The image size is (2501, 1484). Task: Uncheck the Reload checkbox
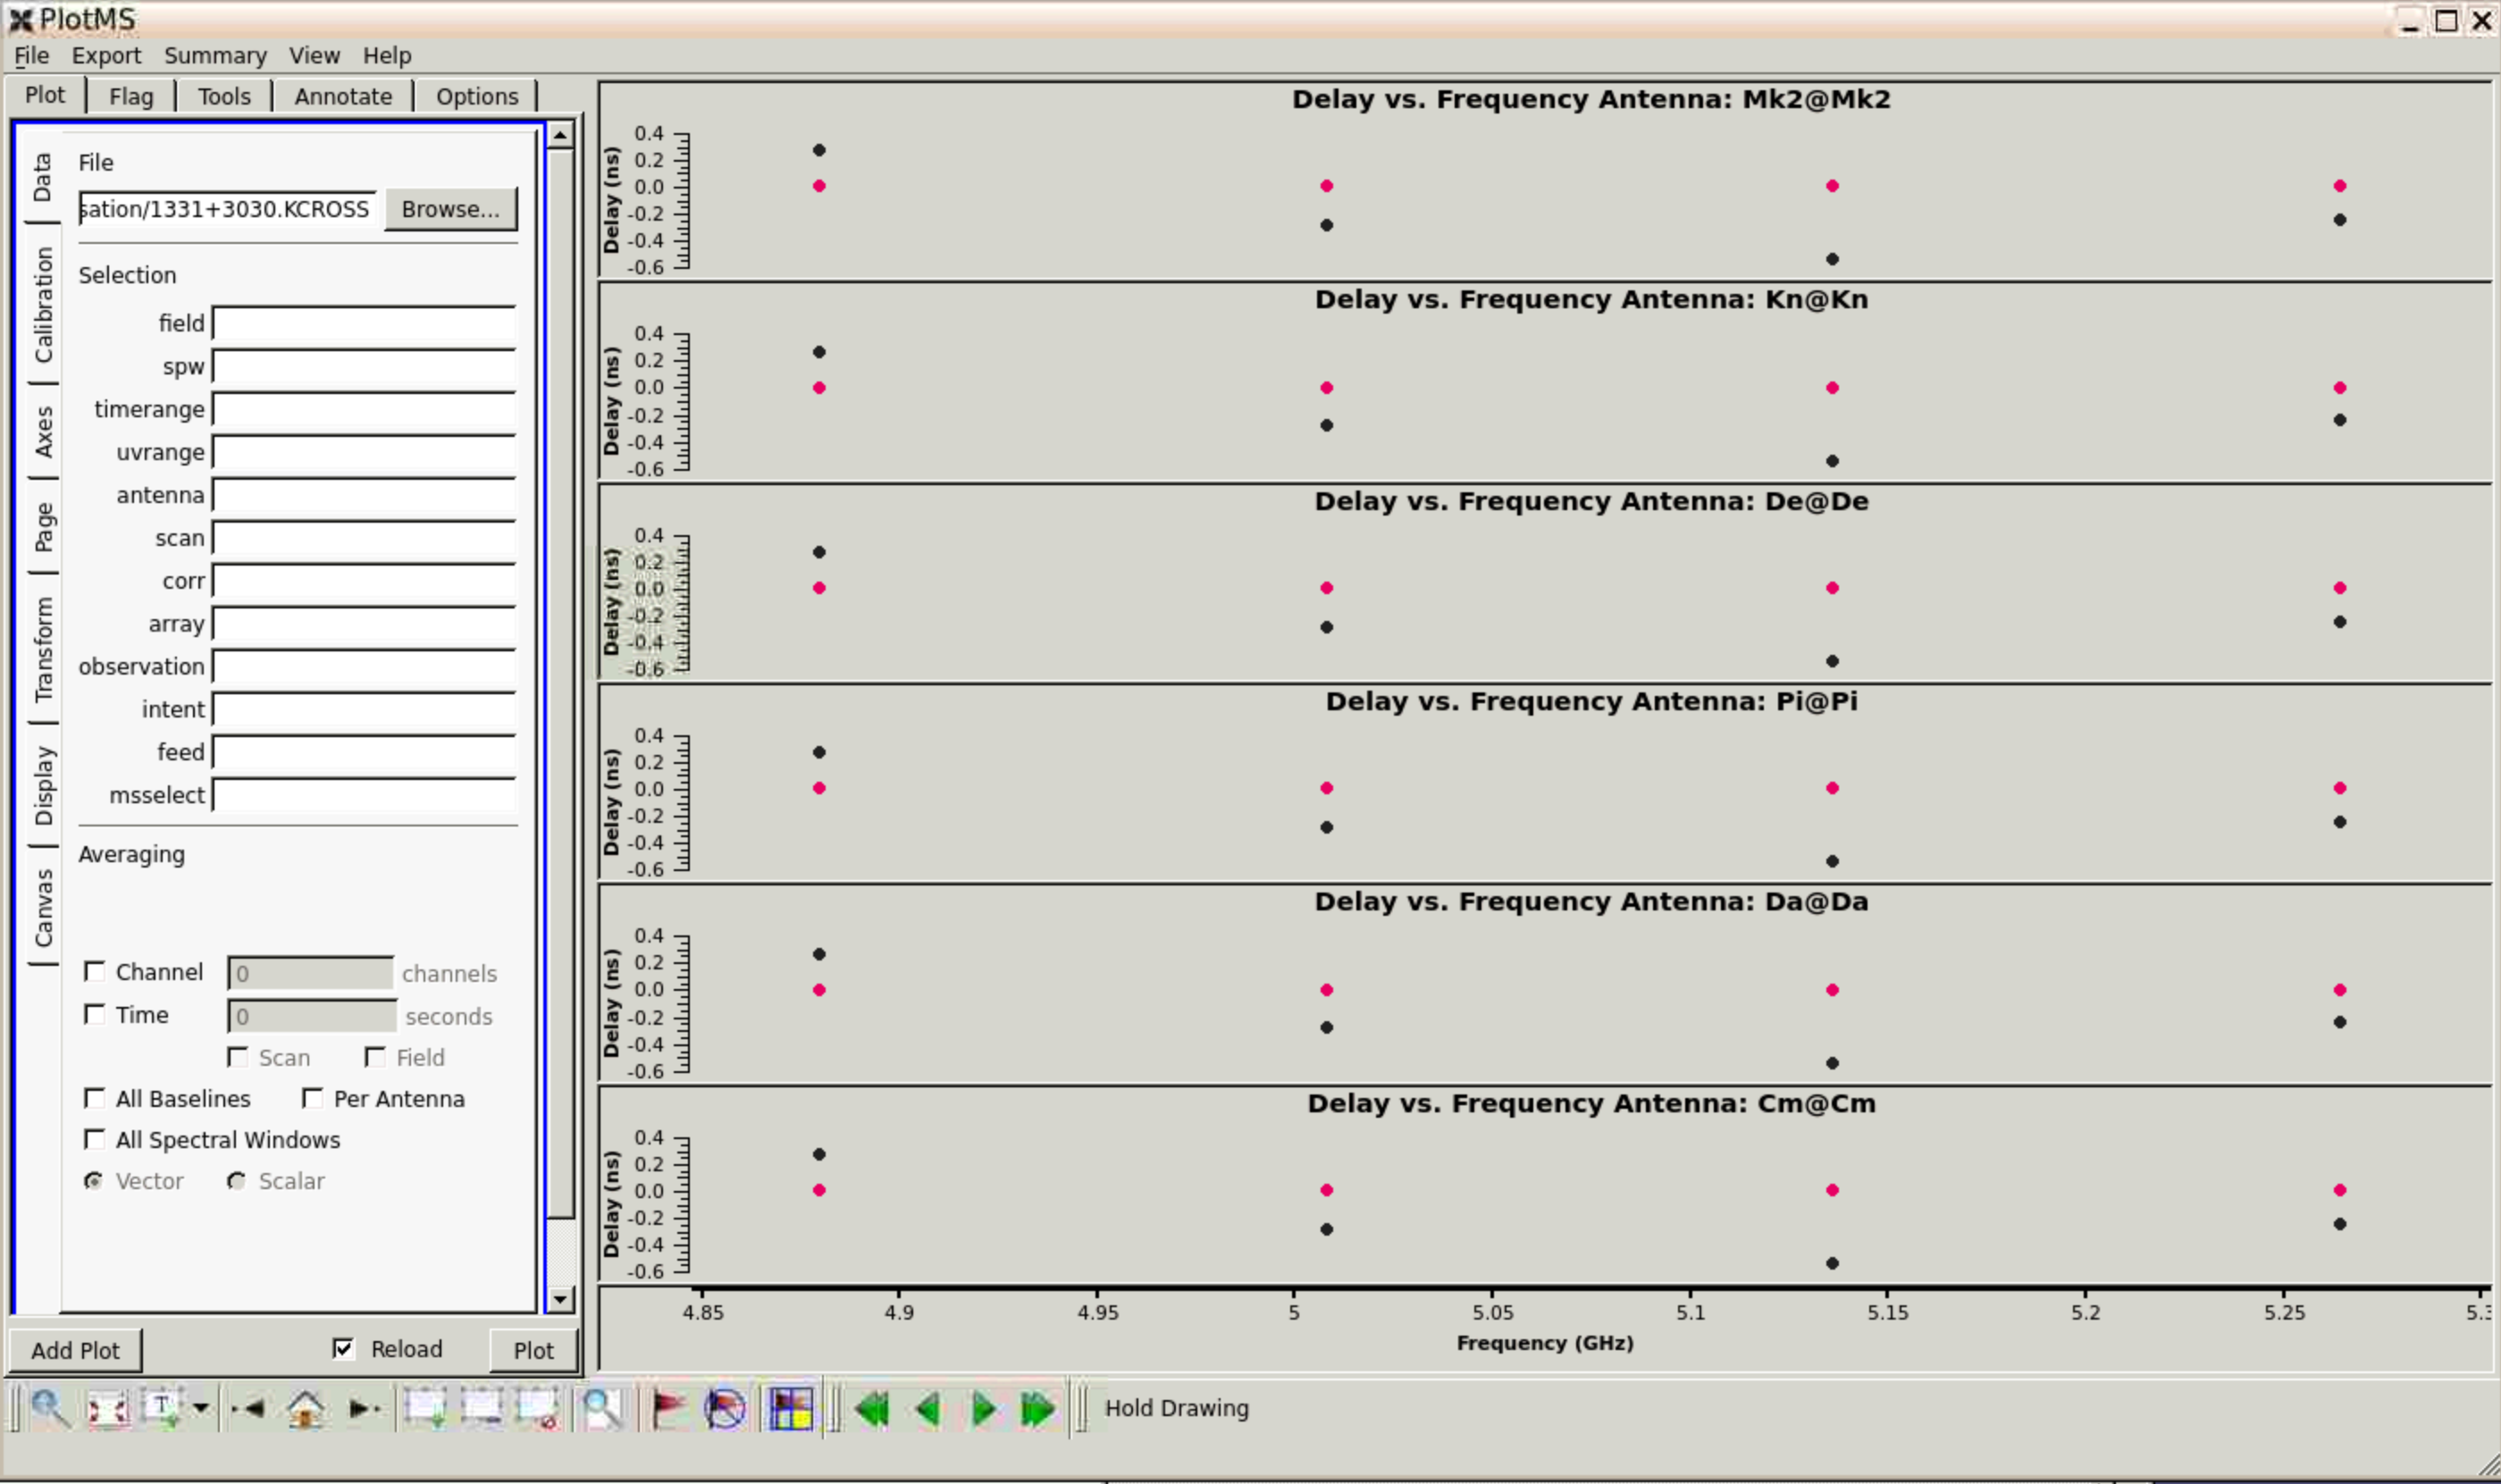pos(343,1348)
